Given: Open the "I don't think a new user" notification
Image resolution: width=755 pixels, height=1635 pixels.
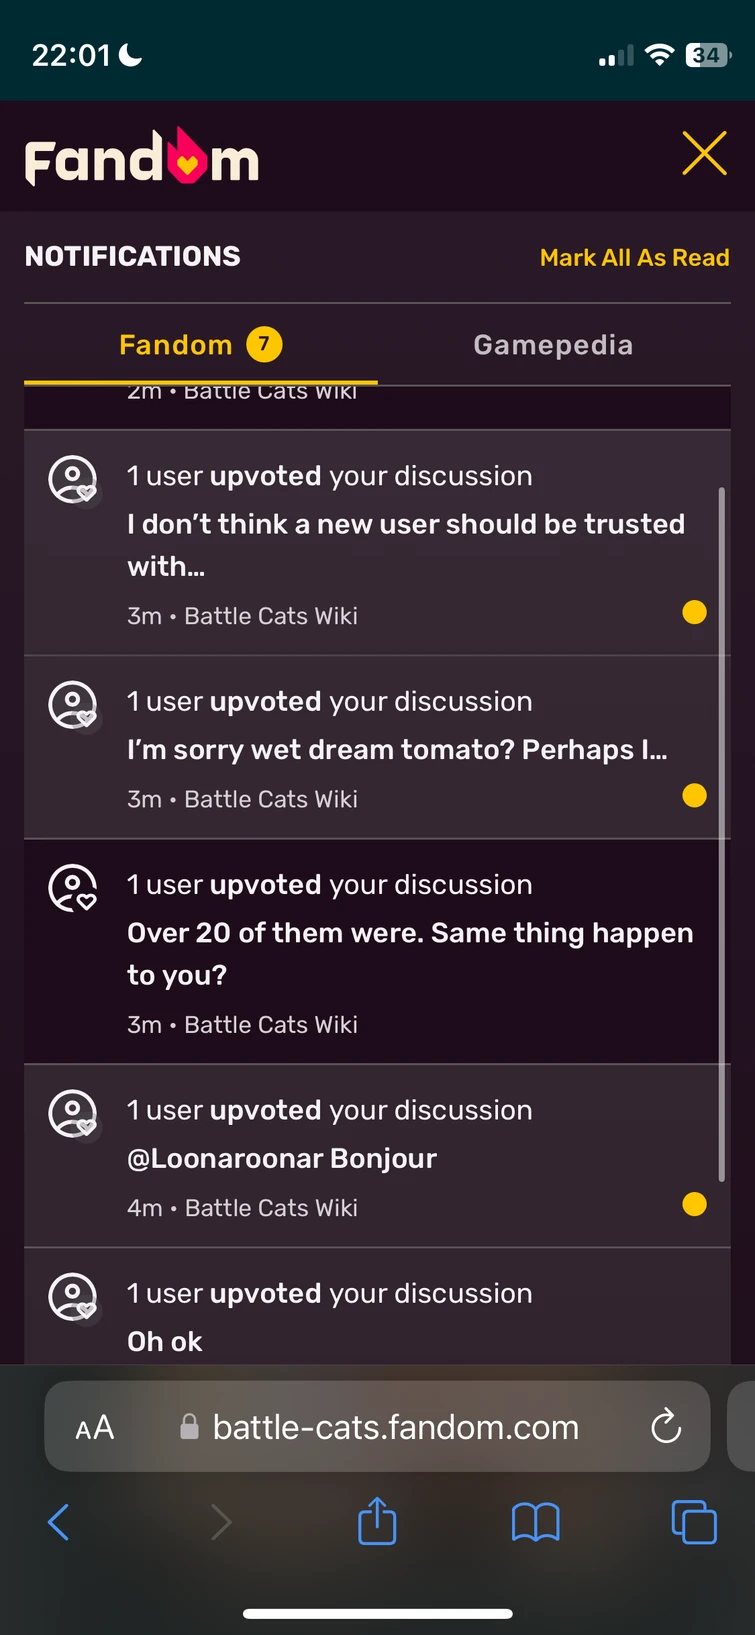Looking at the screenshot, I should point(377,543).
